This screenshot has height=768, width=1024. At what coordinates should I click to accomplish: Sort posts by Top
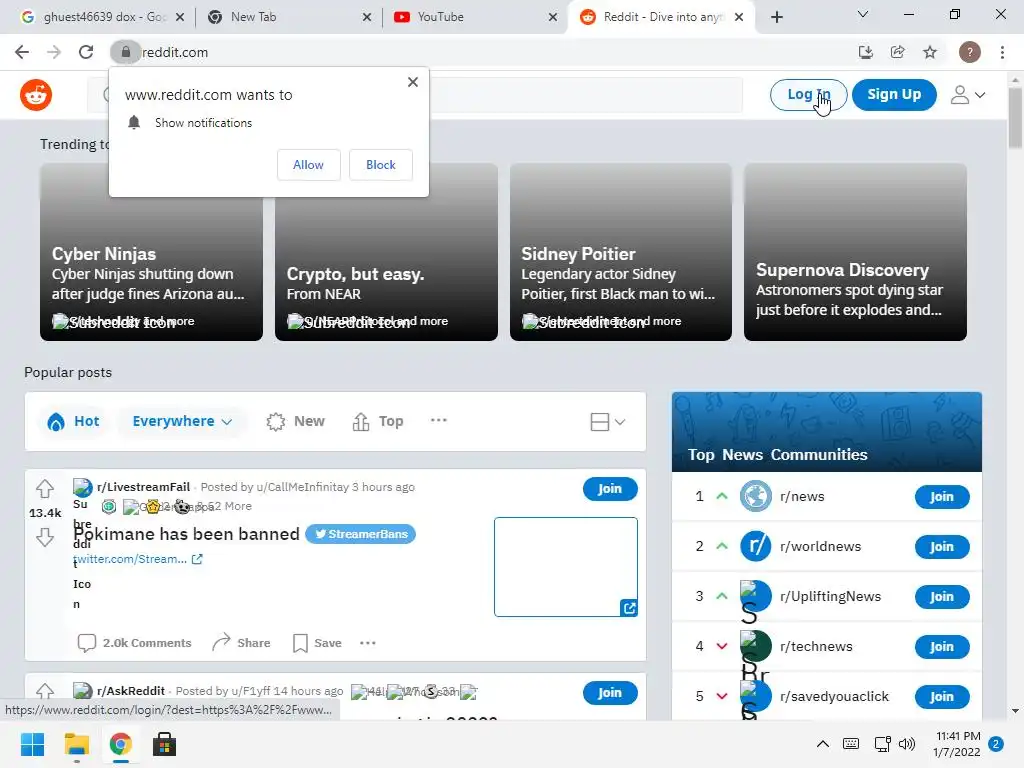pos(377,421)
